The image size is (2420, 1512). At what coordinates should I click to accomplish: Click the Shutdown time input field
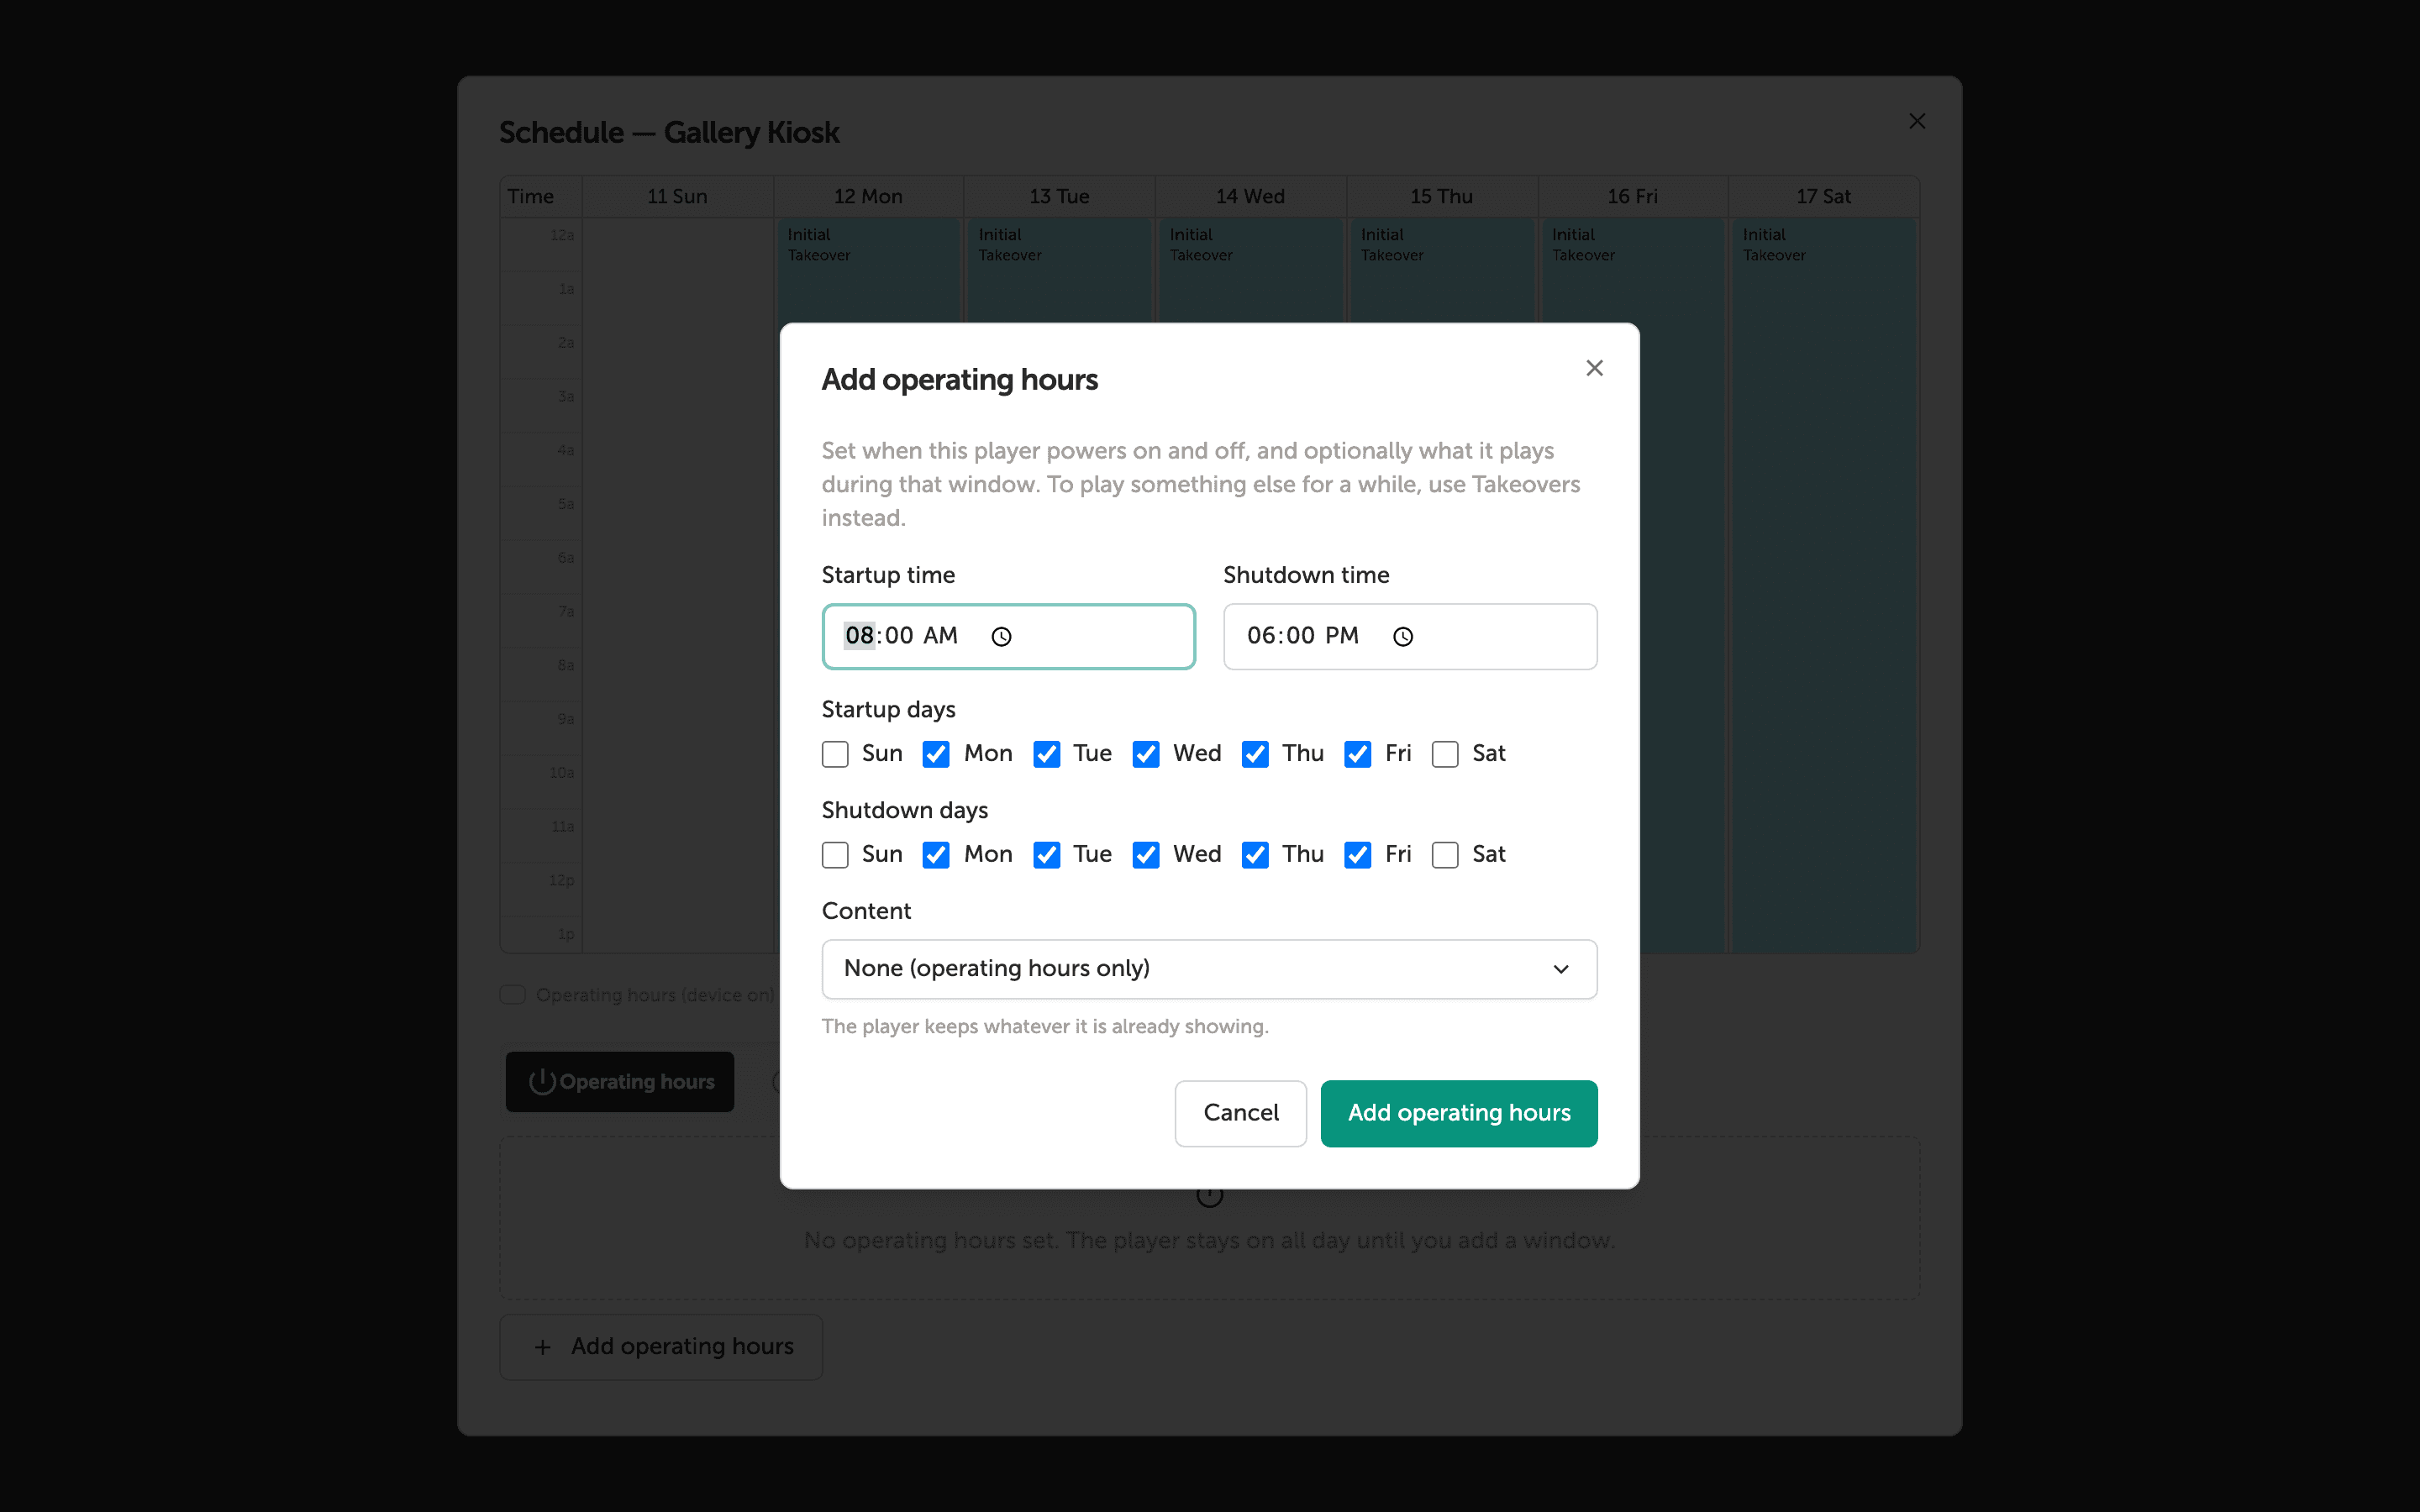coord(1410,636)
